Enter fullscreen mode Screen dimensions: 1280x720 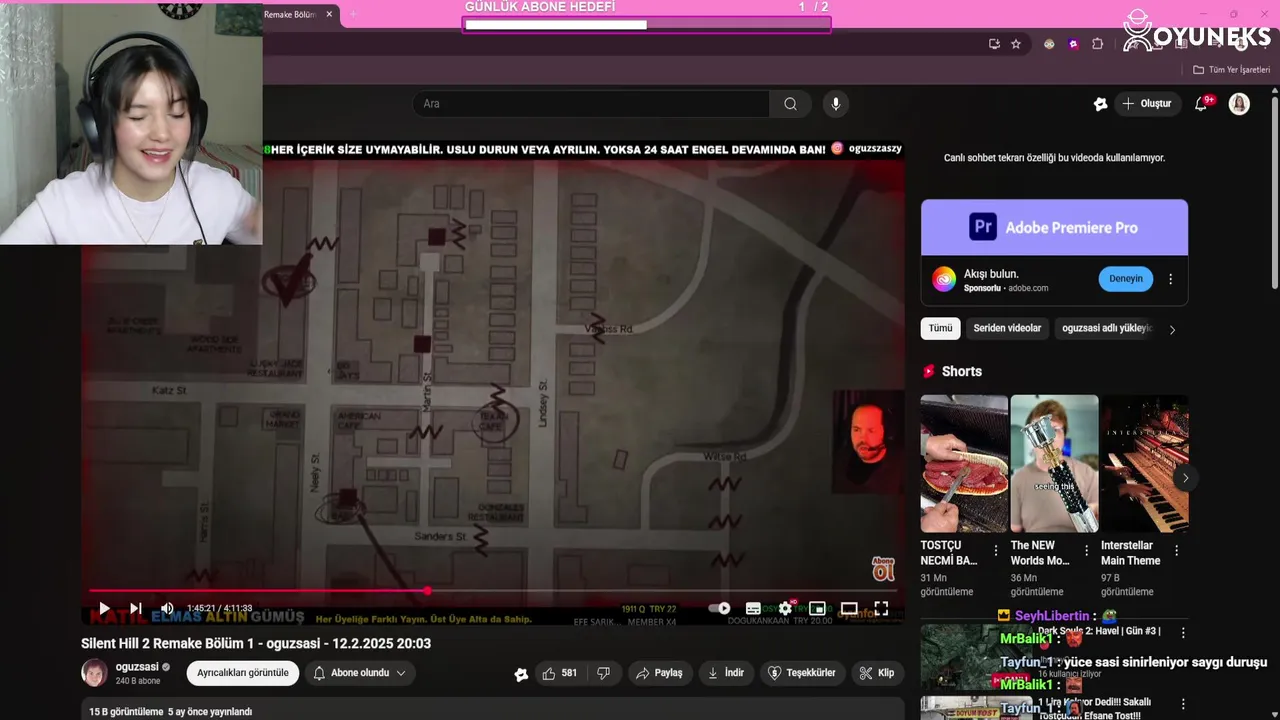point(881,608)
